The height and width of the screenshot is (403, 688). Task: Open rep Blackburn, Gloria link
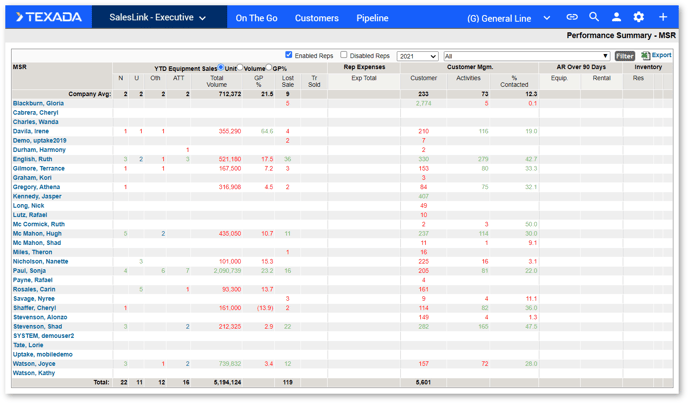(38, 103)
